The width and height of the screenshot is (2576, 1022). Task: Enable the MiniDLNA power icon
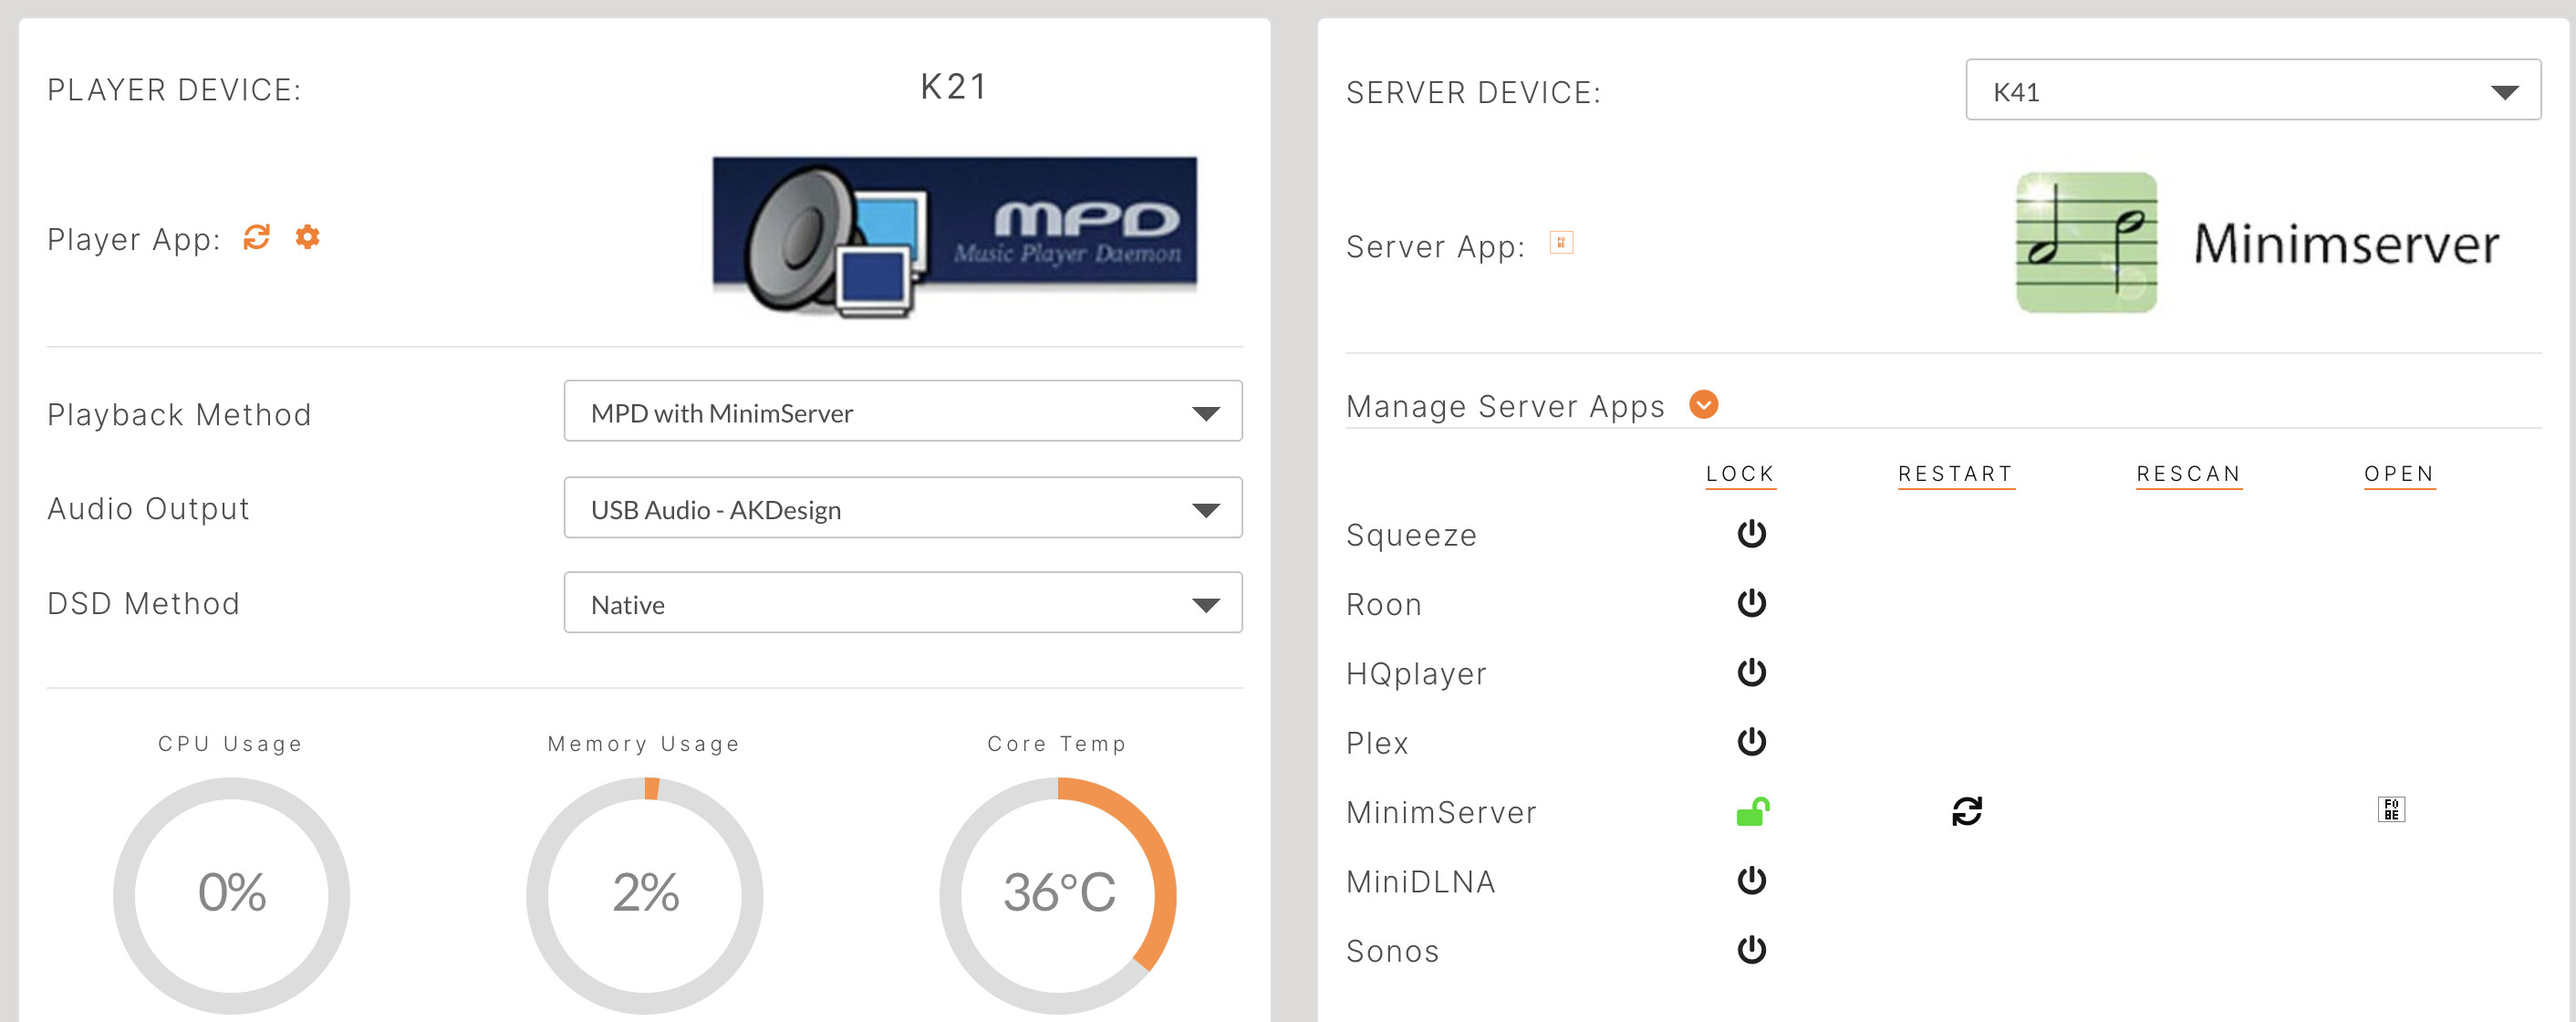1751,881
